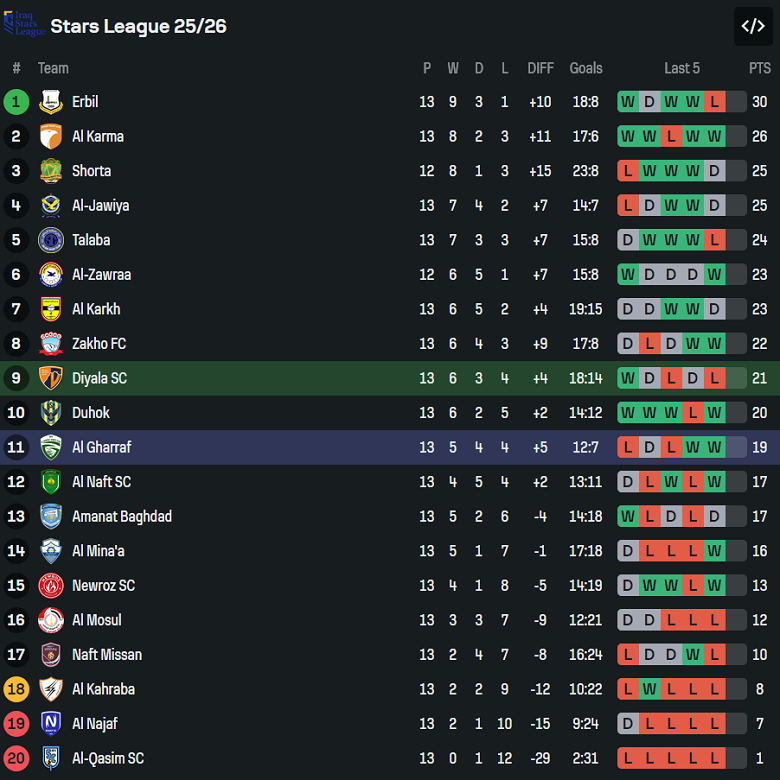Click the Diyala SC club crest
The height and width of the screenshot is (780, 780).
click(51, 378)
